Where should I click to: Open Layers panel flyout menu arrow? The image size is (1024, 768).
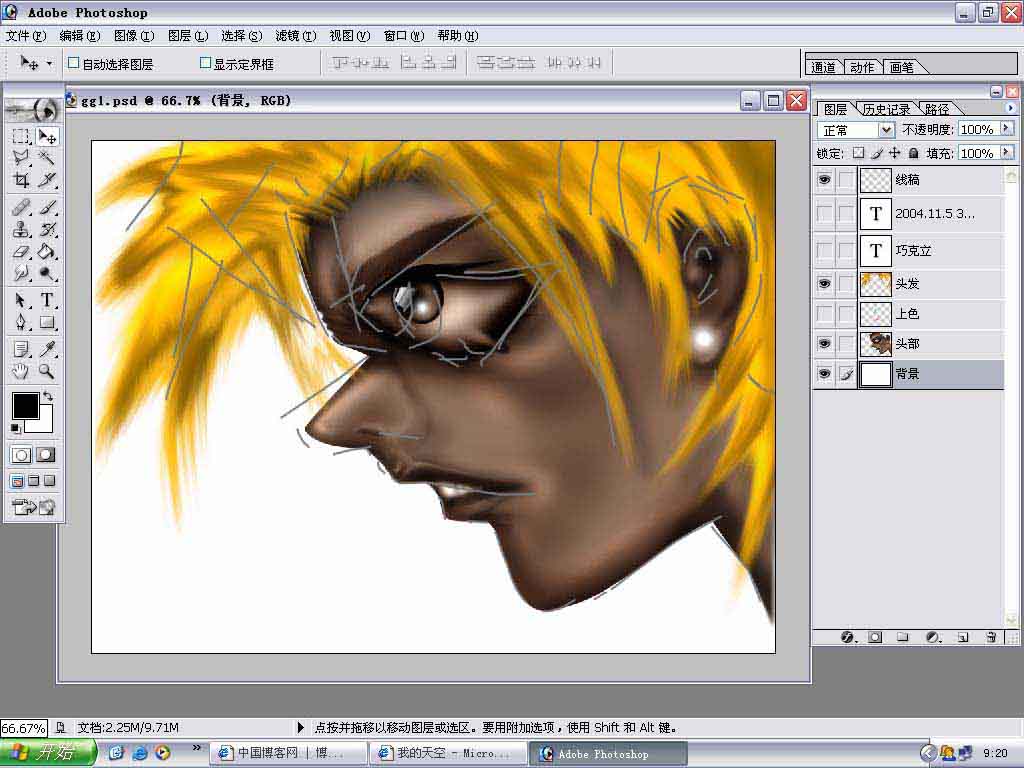(x=1010, y=108)
